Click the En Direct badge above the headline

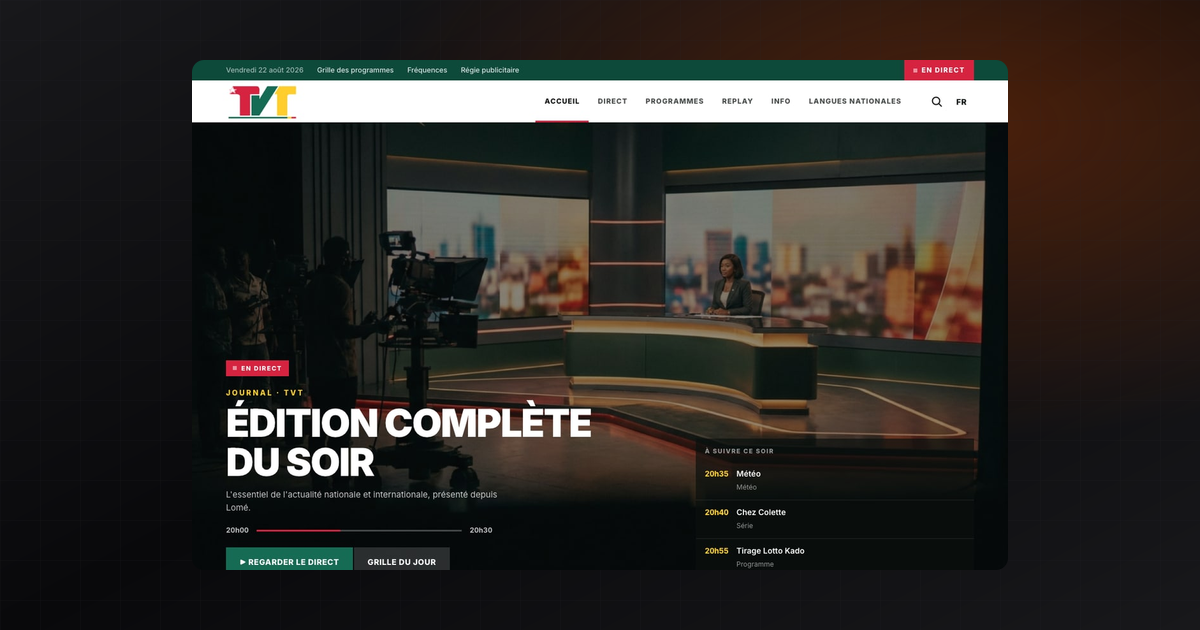[x=257, y=368]
